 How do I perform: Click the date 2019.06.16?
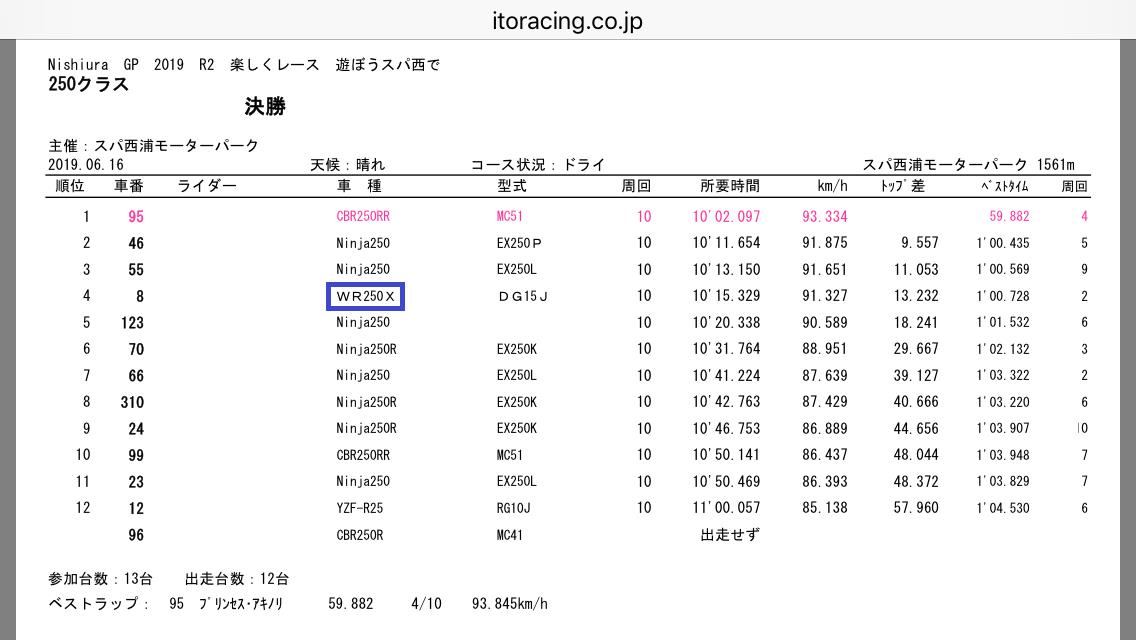(85, 165)
